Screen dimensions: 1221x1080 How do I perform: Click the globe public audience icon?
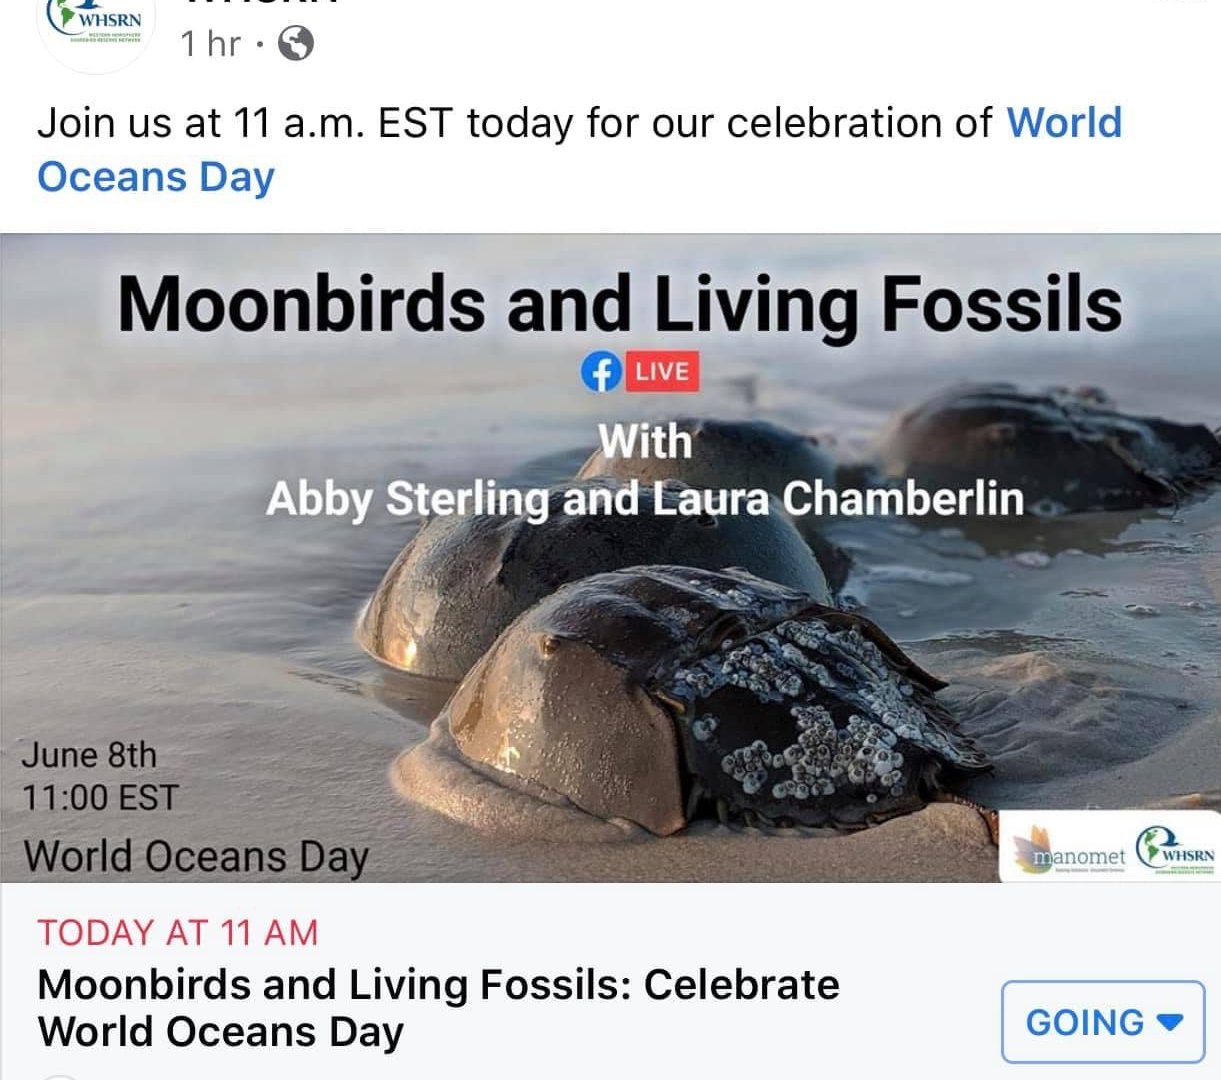coord(295,42)
